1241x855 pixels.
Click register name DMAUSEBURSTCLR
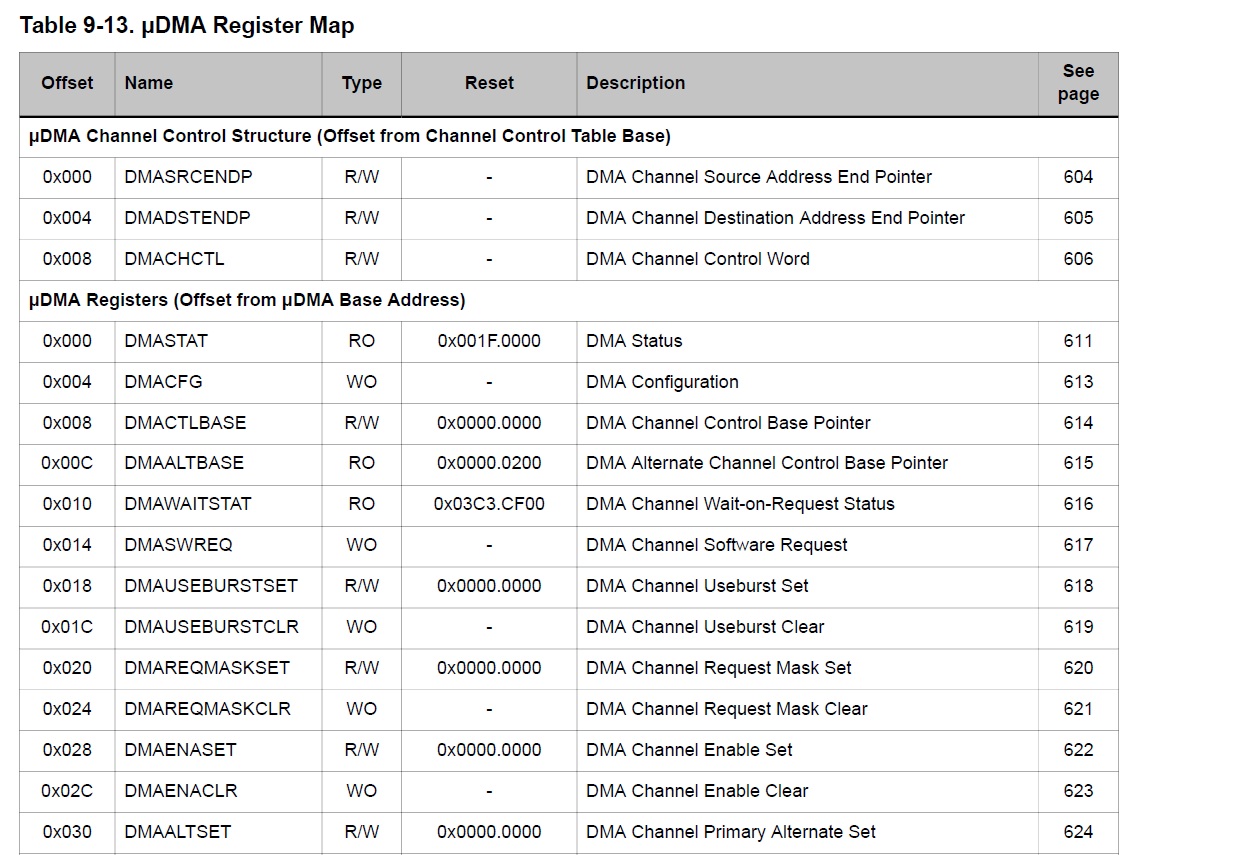pyautogui.click(x=212, y=627)
